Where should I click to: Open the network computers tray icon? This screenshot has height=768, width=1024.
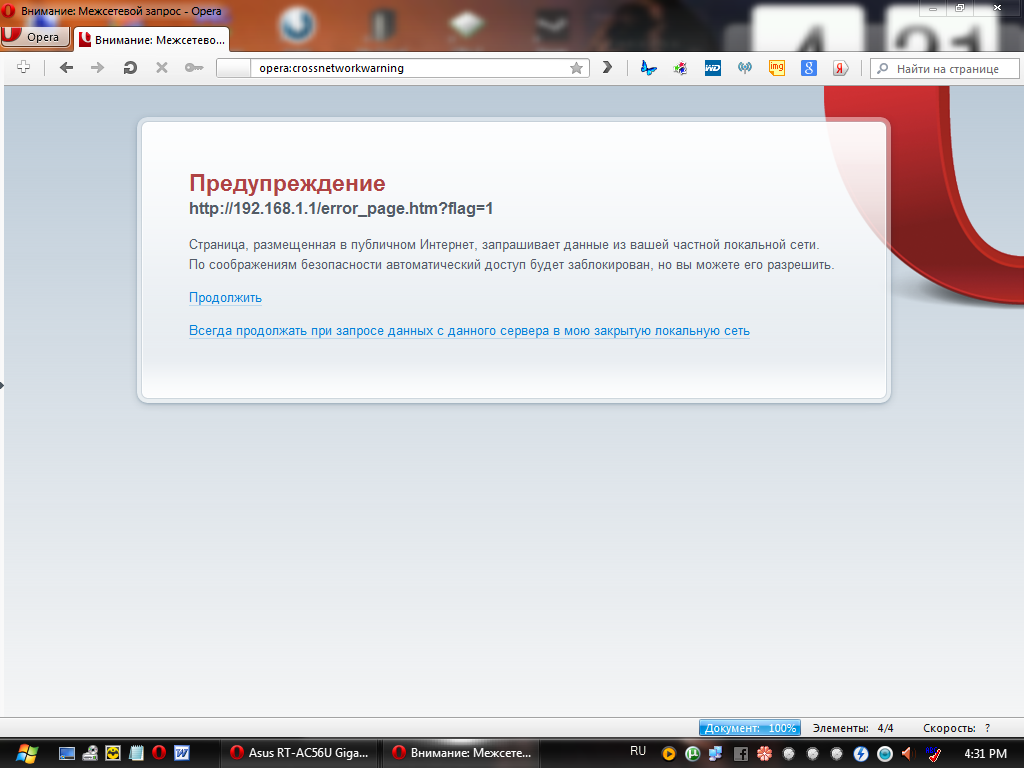(x=716, y=754)
